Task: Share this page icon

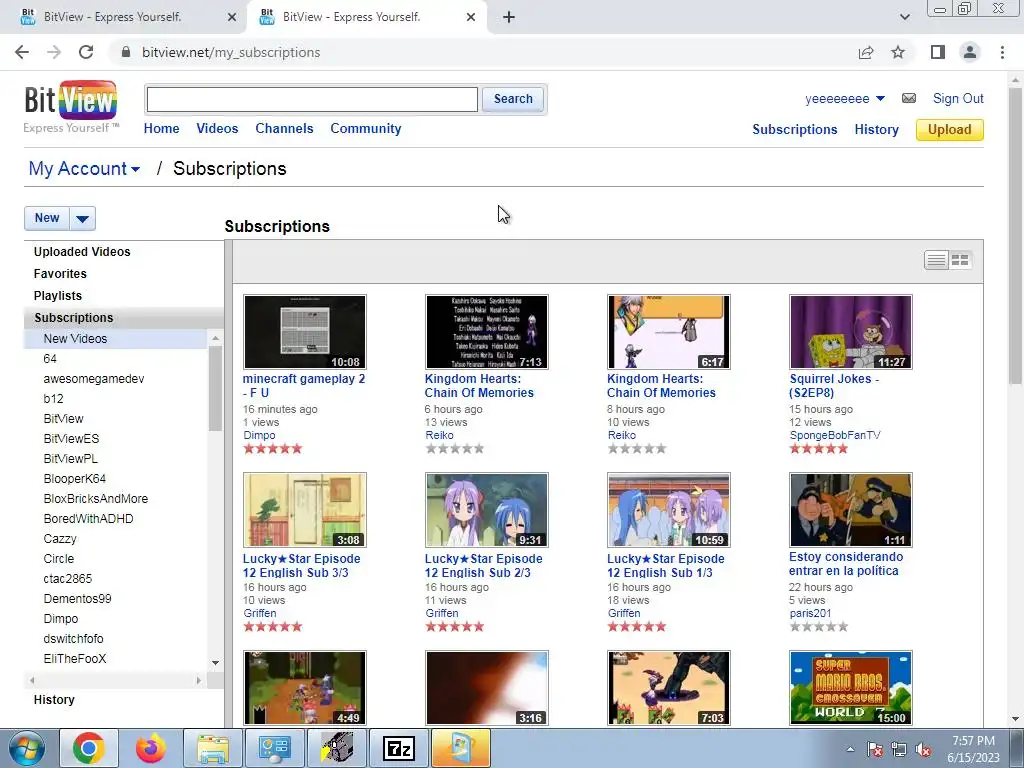Action: point(866,52)
